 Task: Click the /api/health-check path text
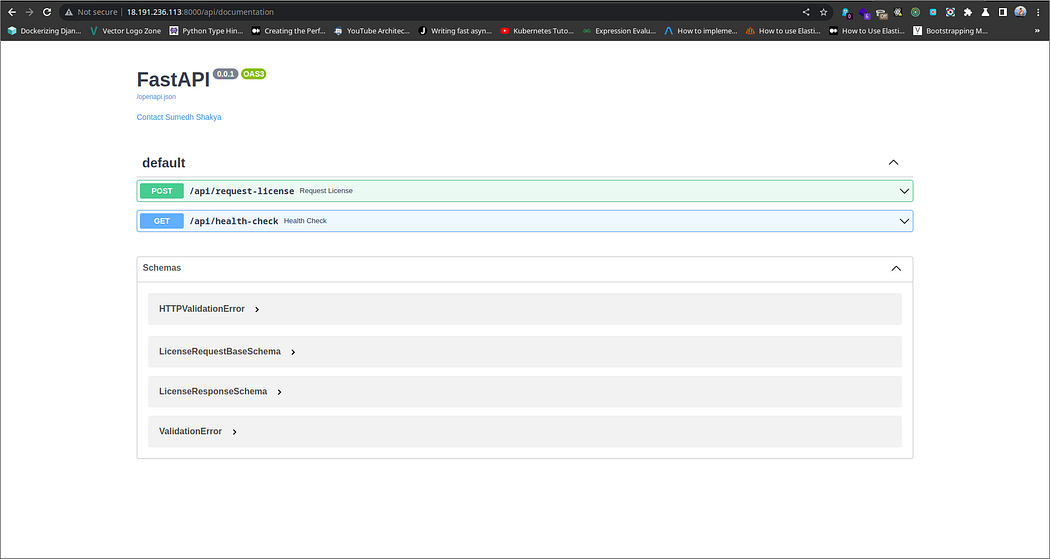(234, 222)
